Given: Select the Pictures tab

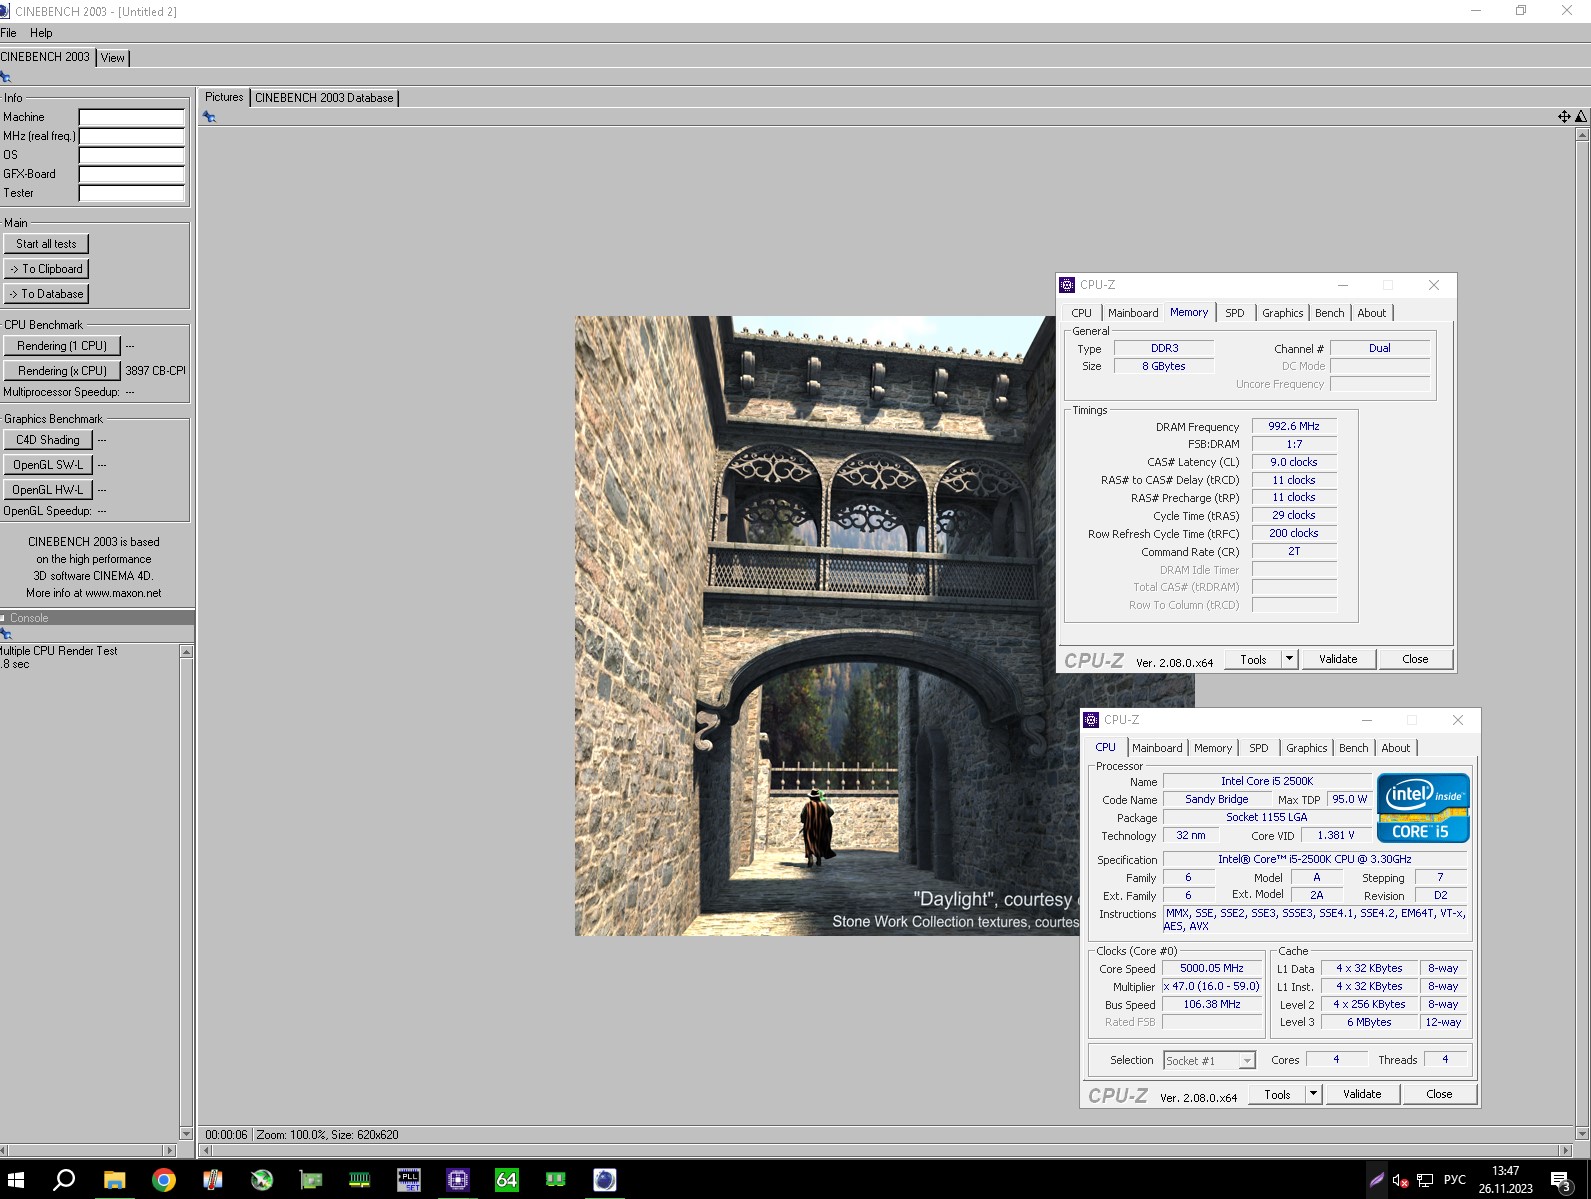Looking at the screenshot, I should [x=224, y=97].
